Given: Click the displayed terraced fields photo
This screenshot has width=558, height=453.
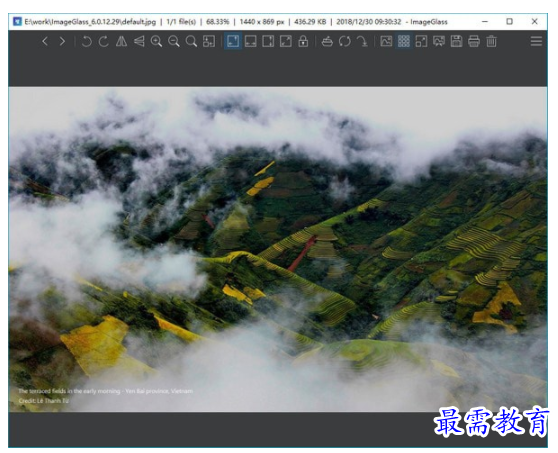Looking at the screenshot, I should pyautogui.click(x=278, y=249).
